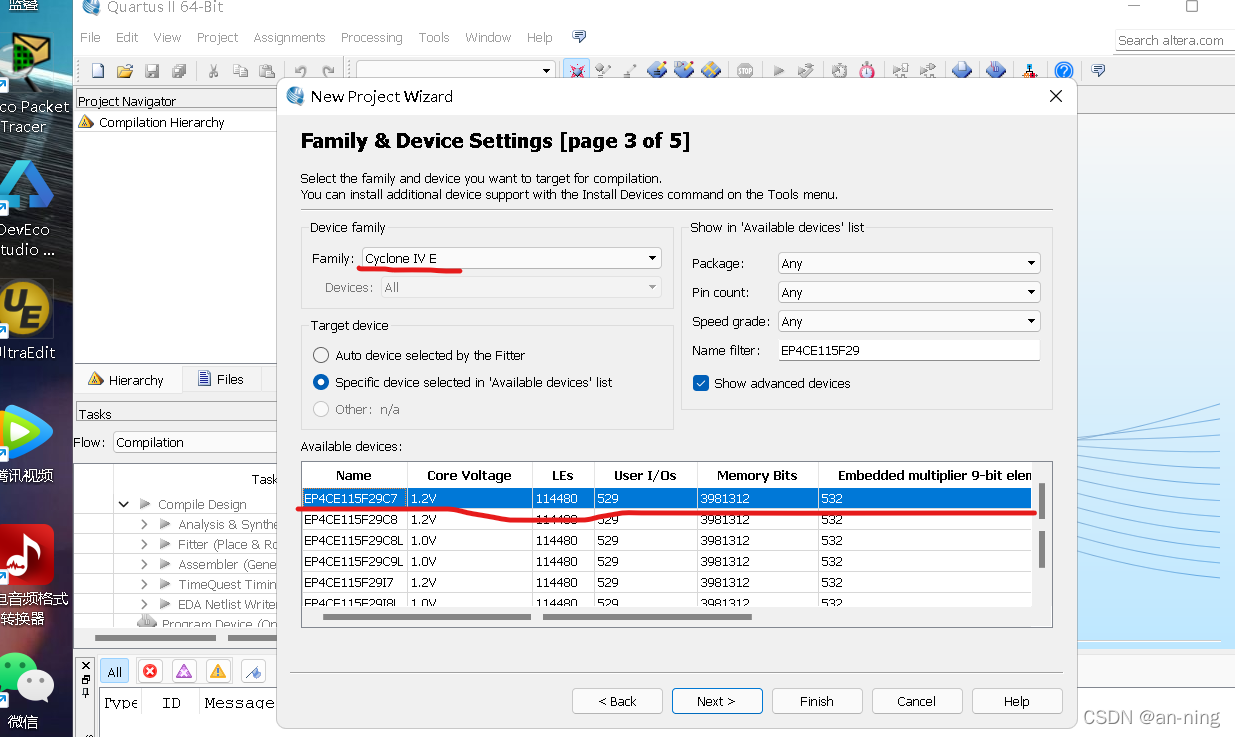Open the DevEco Studio desktop shortcut

(25, 208)
